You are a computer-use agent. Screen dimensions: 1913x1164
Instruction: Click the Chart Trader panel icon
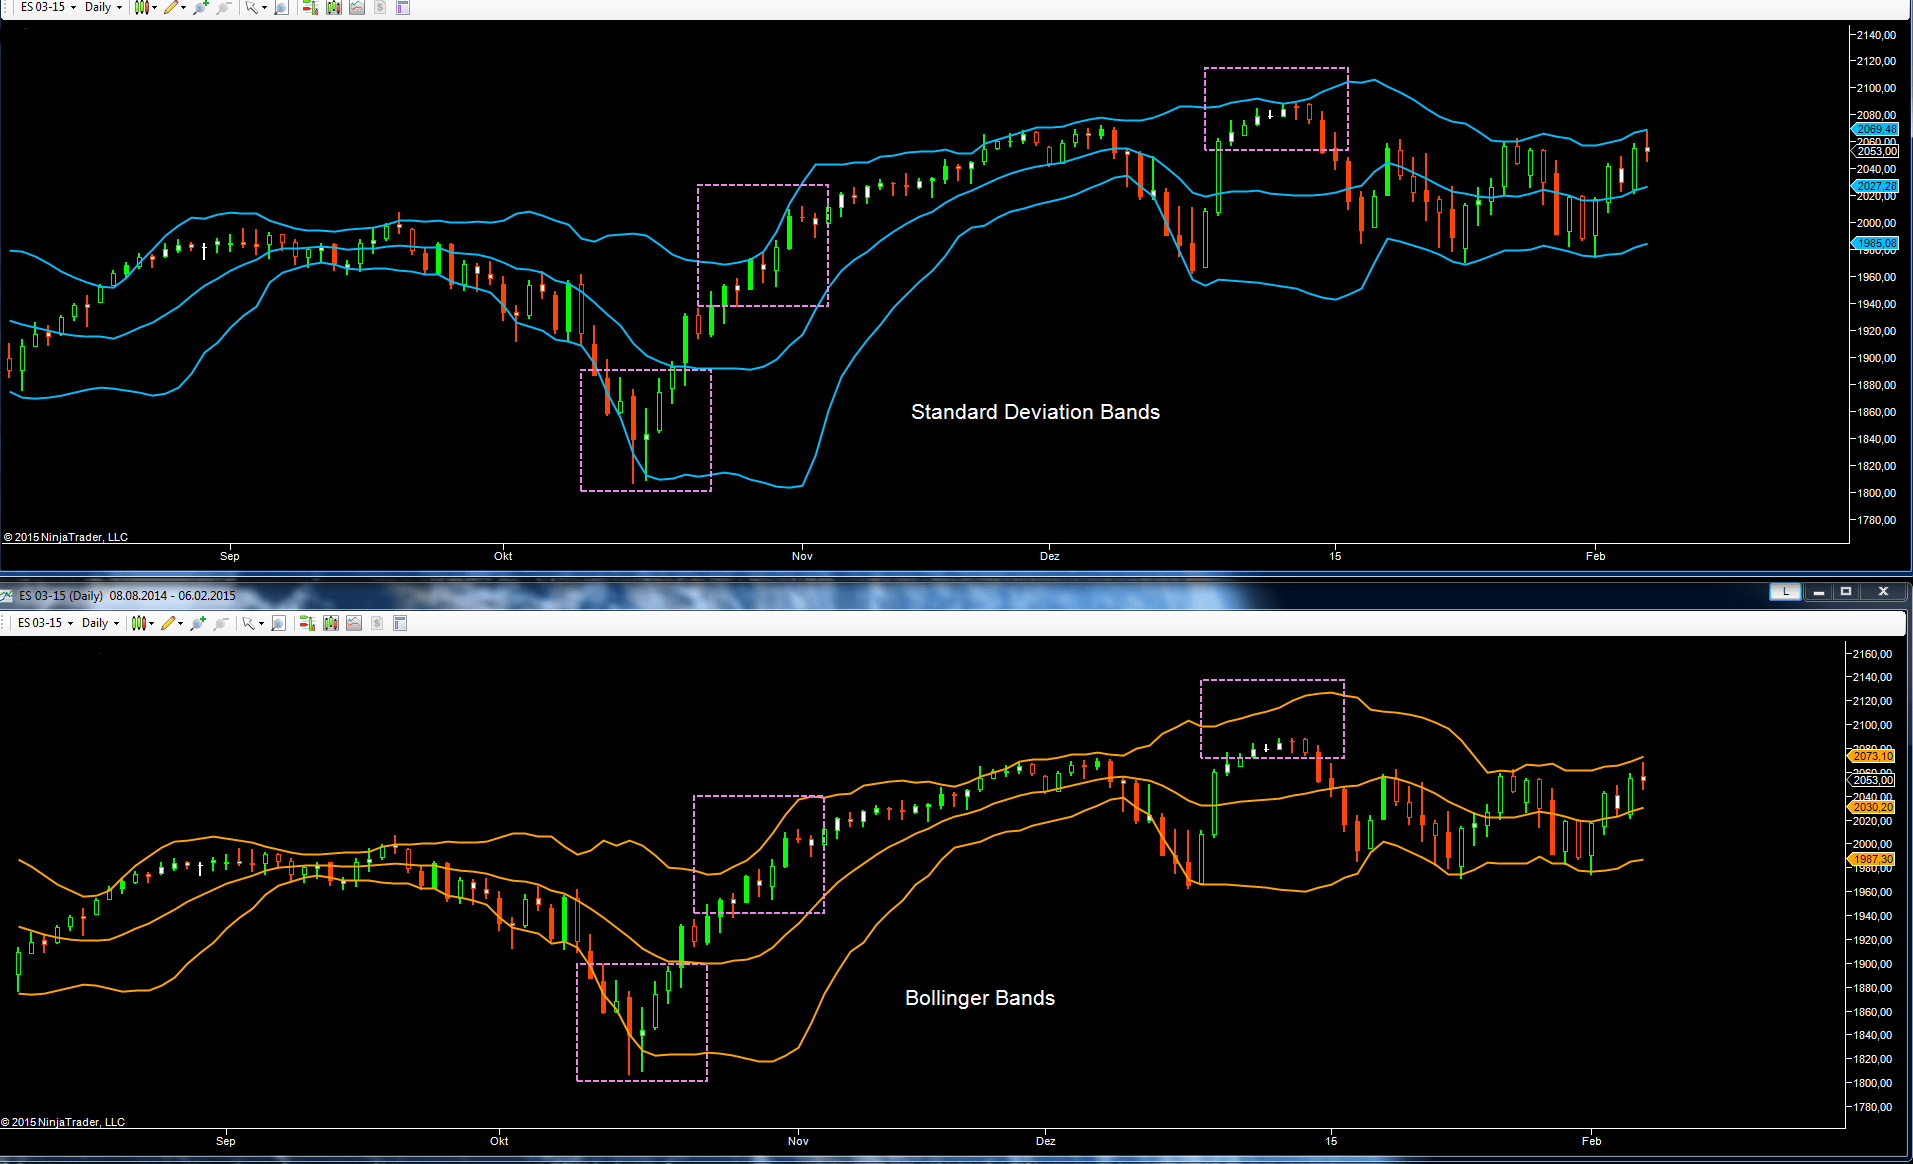308,7
